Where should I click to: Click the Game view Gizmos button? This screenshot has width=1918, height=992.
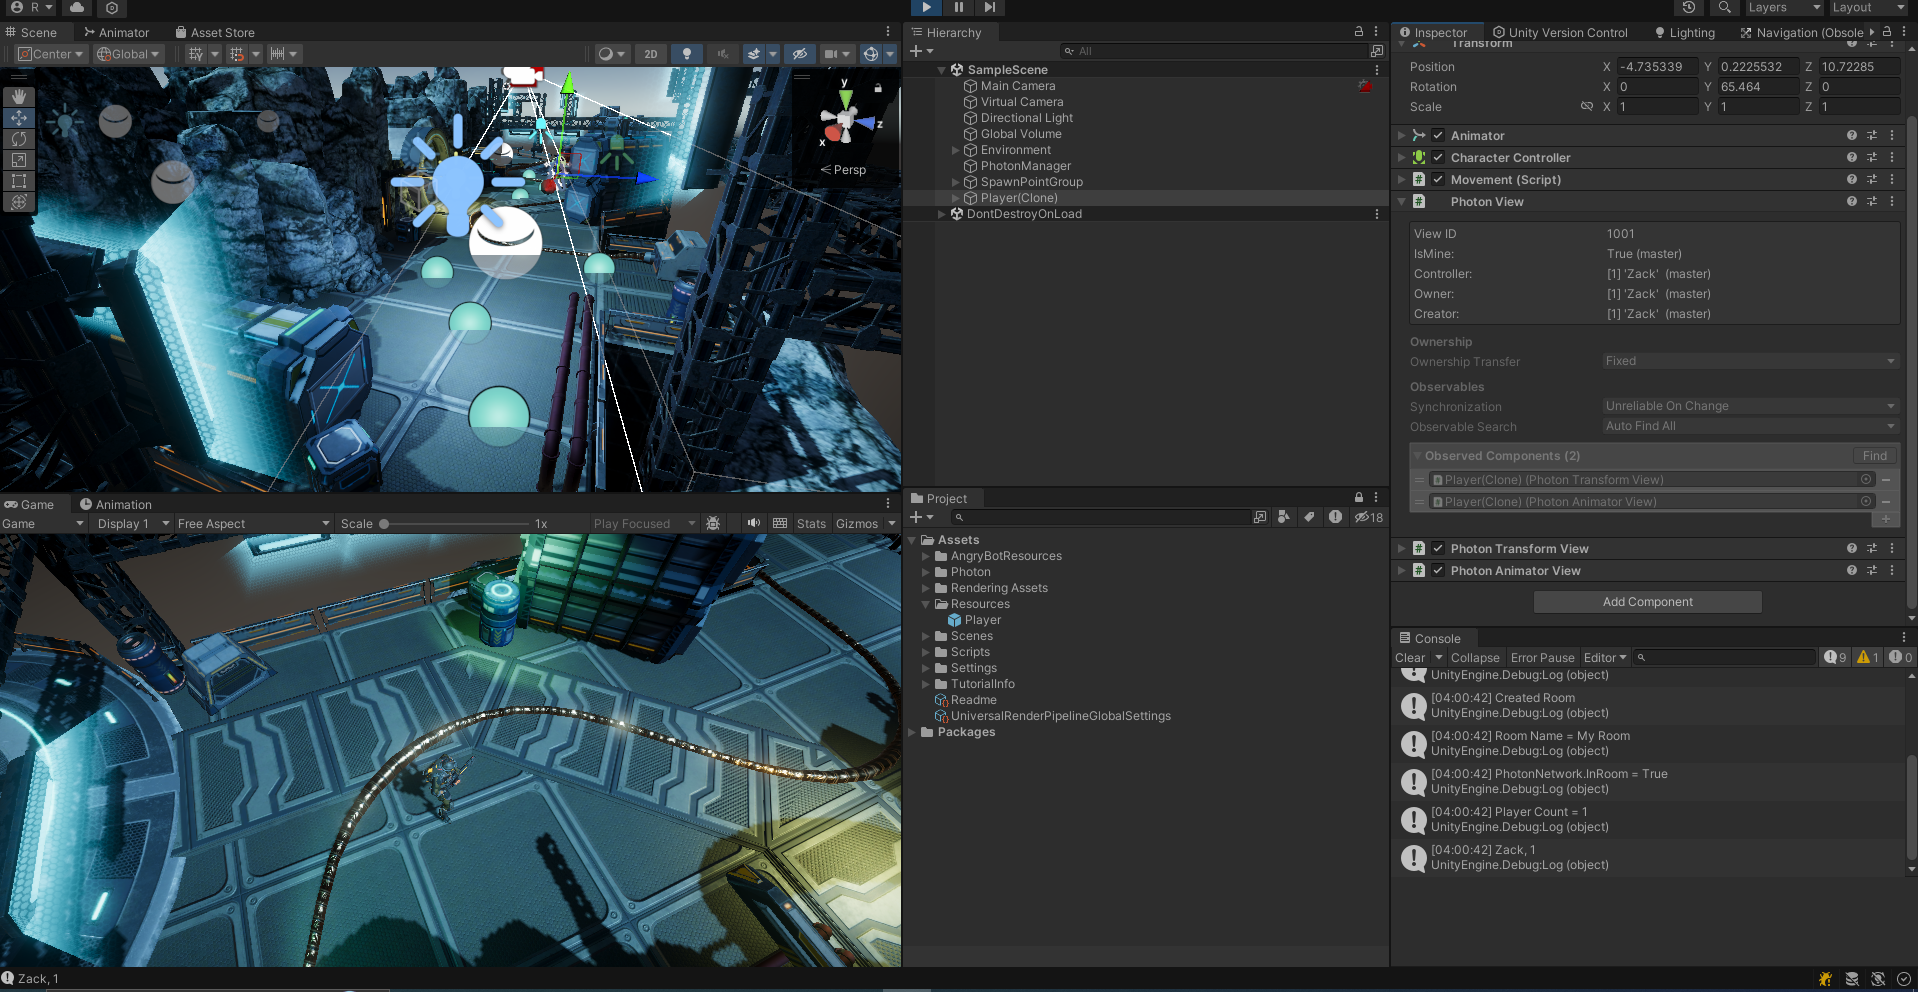tap(857, 523)
